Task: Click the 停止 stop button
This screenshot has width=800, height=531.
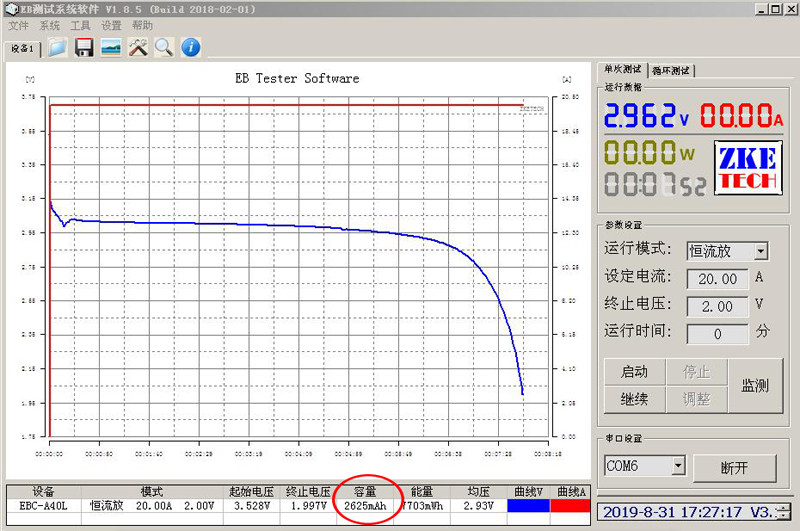Action: pyautogui.click(x=696, y=372)
